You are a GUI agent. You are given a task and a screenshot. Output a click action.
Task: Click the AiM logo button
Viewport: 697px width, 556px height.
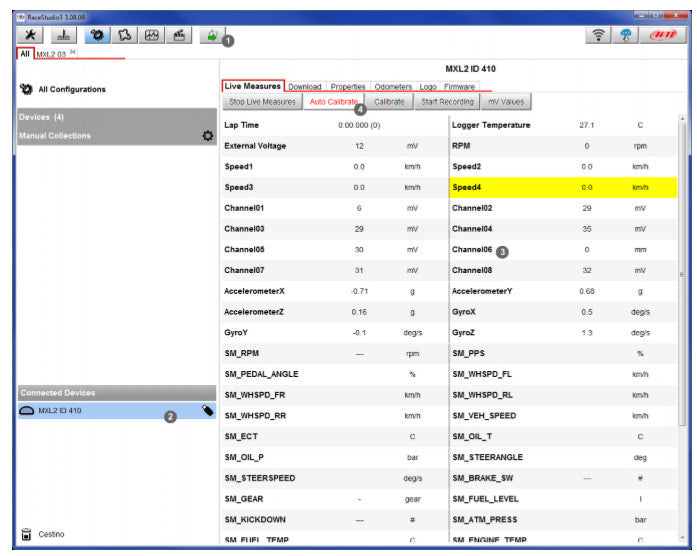[663, 35]
